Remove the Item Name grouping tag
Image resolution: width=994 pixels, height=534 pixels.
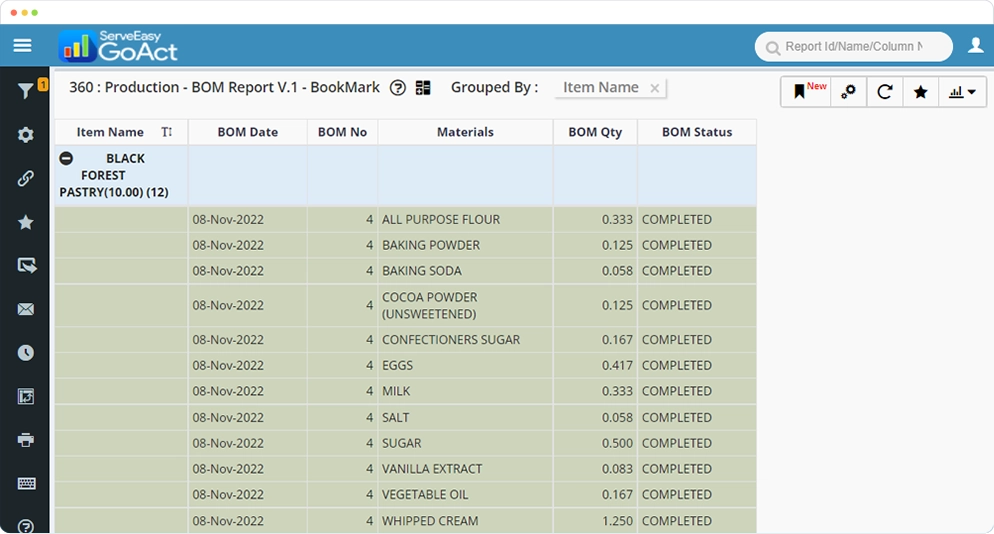(655, 88)
